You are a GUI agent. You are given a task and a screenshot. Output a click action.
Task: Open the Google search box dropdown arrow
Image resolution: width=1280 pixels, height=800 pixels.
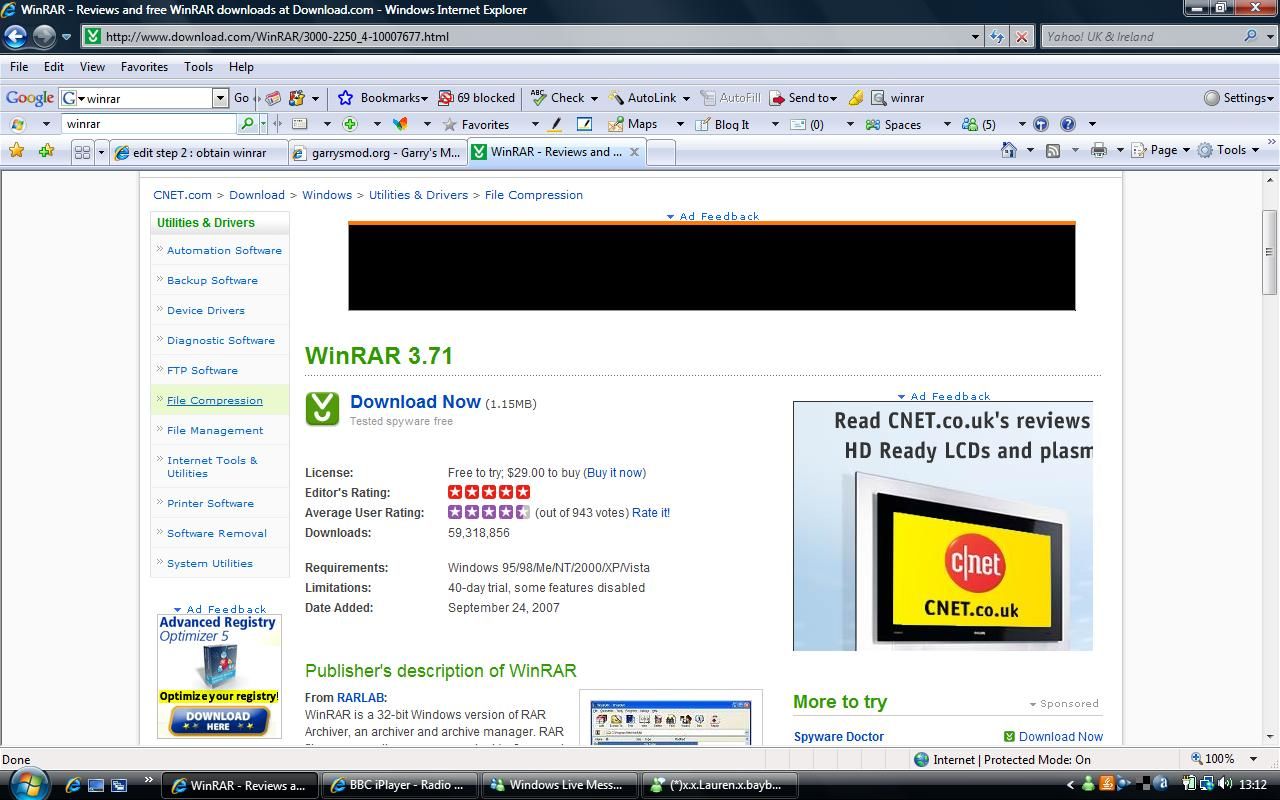tap(220, 98)
